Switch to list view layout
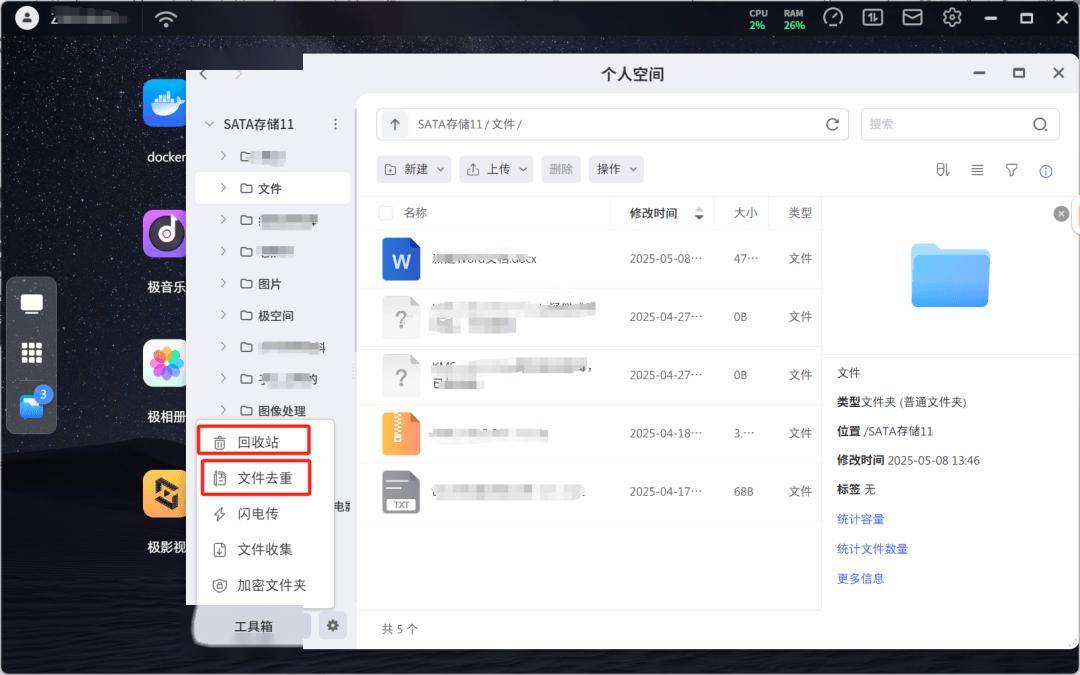Screen dimensions: 1080x675 [x=977, y=169]
